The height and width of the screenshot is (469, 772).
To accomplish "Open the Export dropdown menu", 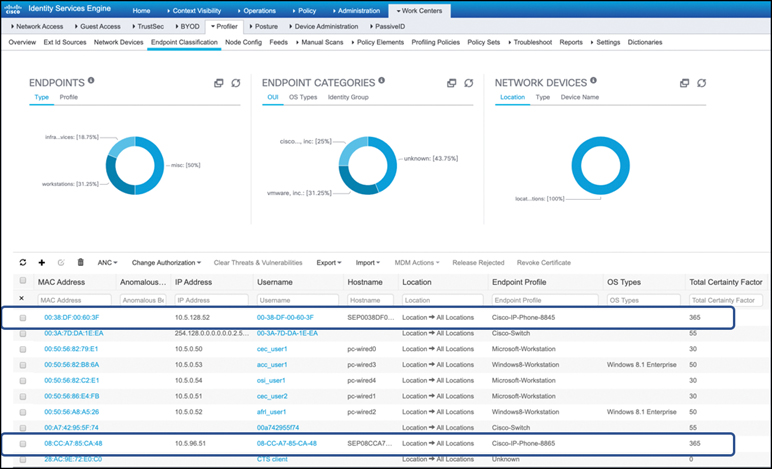I will [329, 262].
